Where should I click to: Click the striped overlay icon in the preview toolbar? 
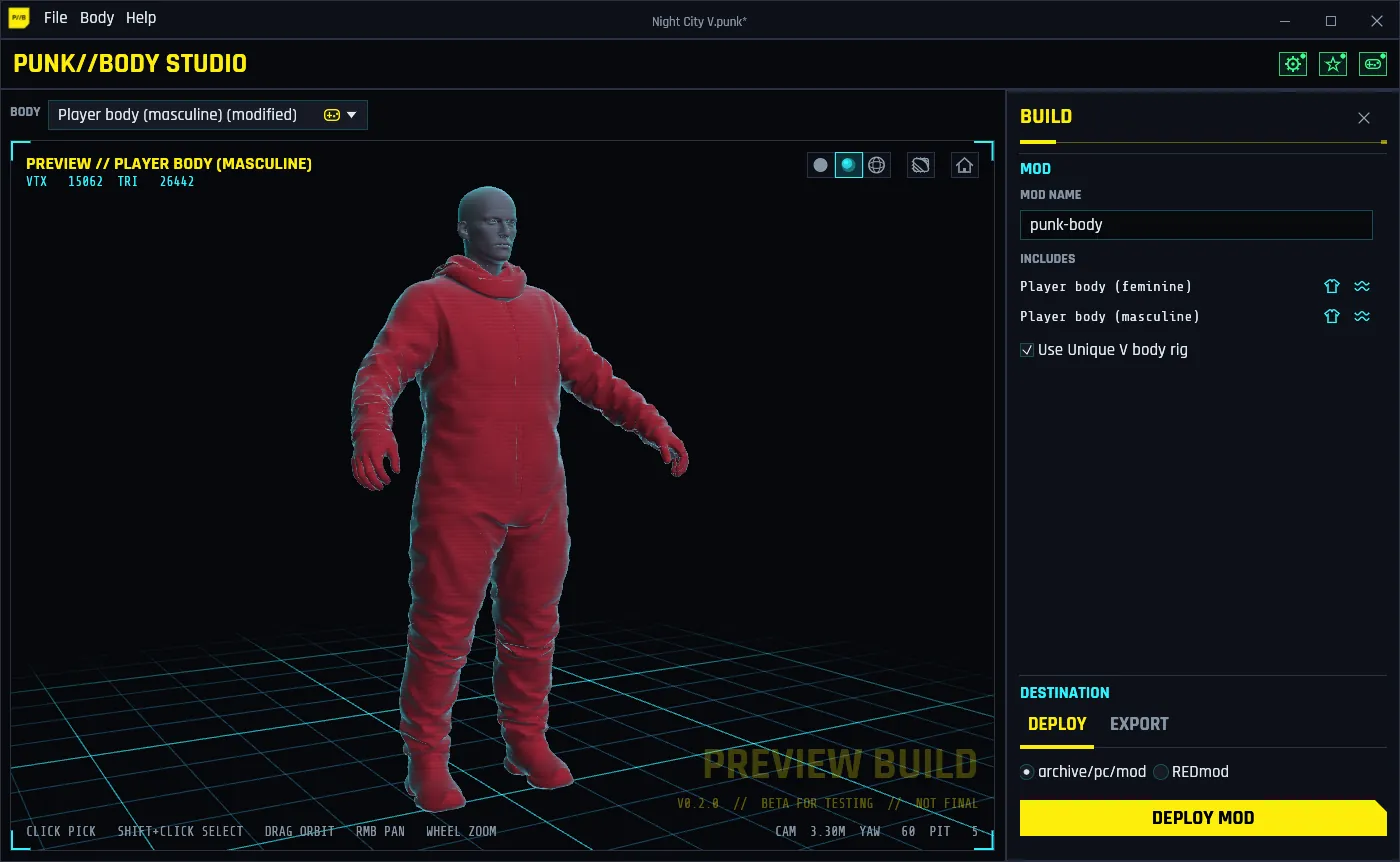tap(921, 165)
